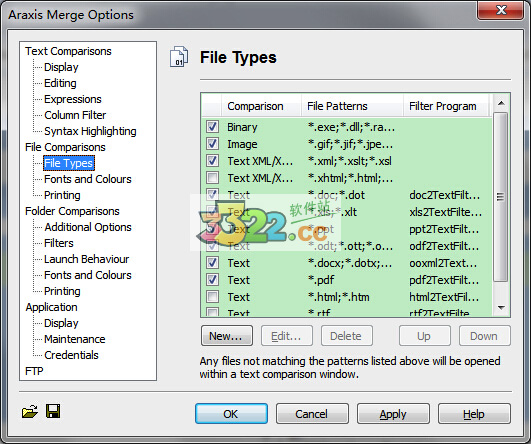Click the Help button
The height and width of the screenshot is (444, 531).
pos(474,414)
